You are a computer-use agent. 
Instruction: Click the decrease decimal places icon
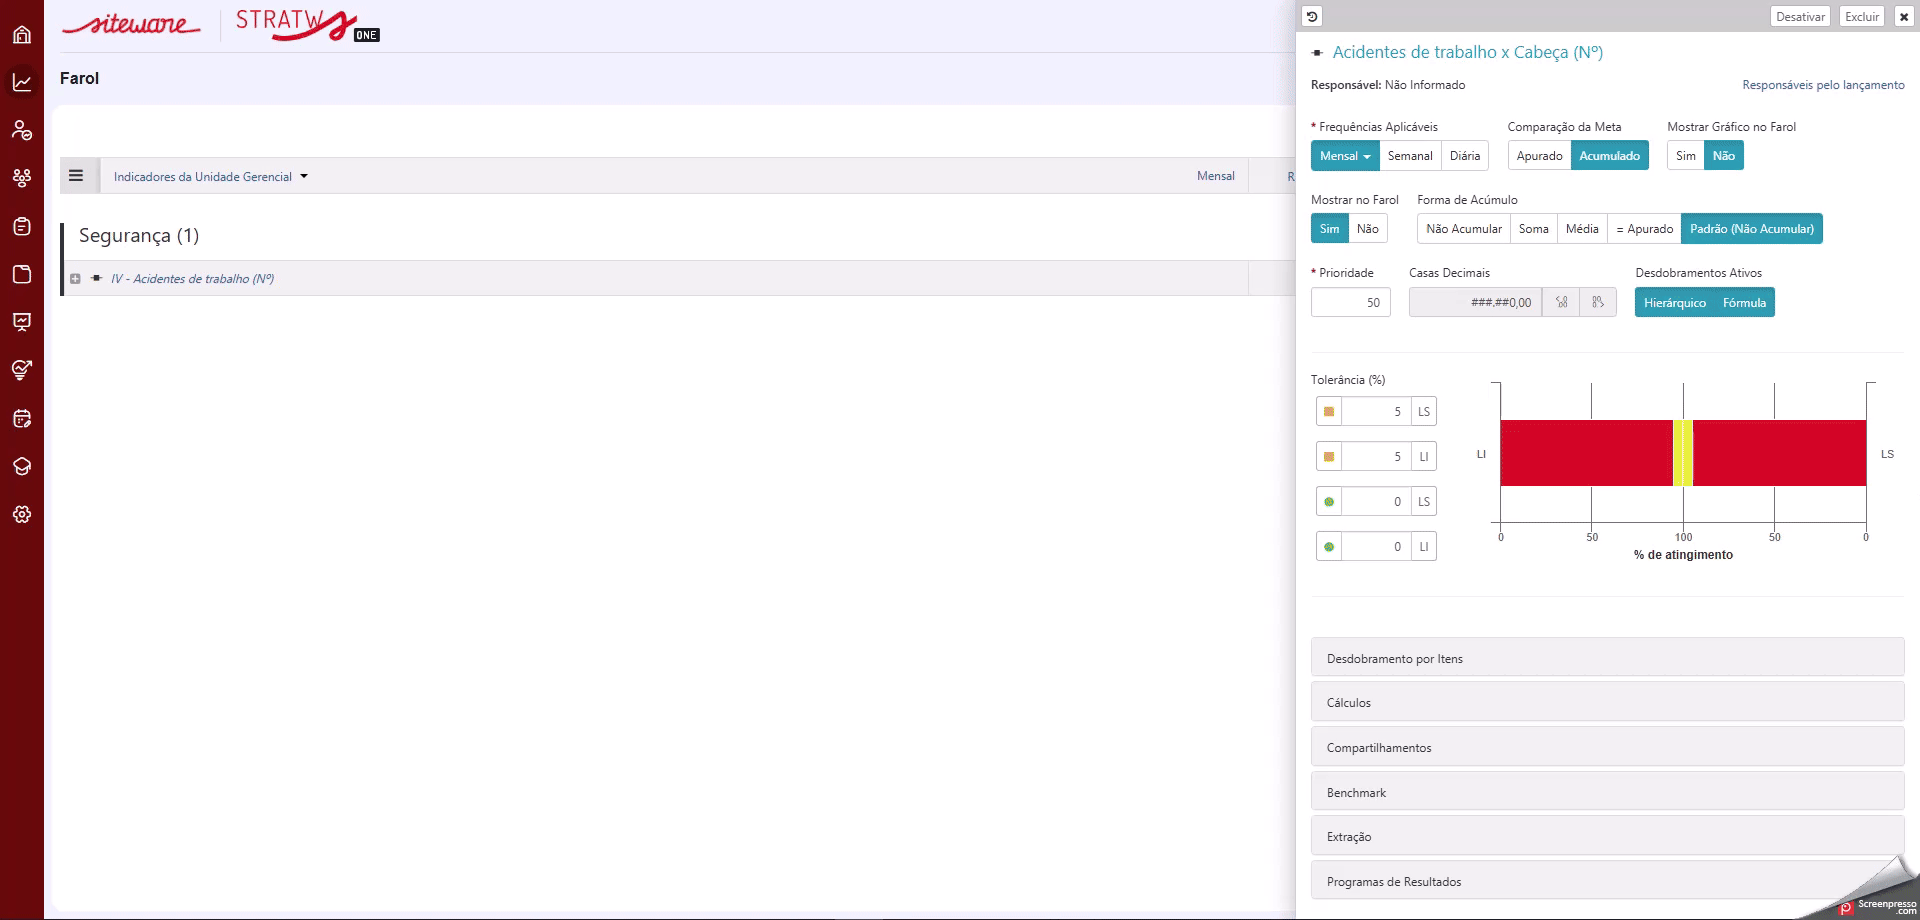(x=1598, y=302)
